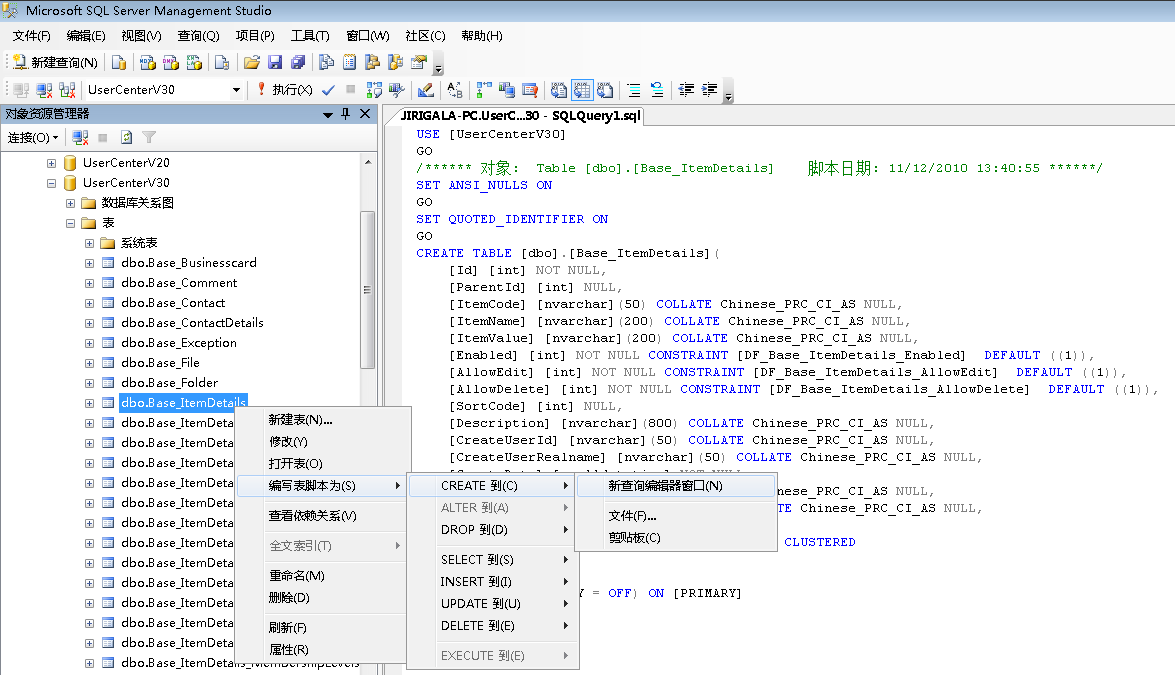This screenshot has width=1175, height=675.
Task: Click Specify Values for Template Parameters icon
Action: click(x=455, y=90)
